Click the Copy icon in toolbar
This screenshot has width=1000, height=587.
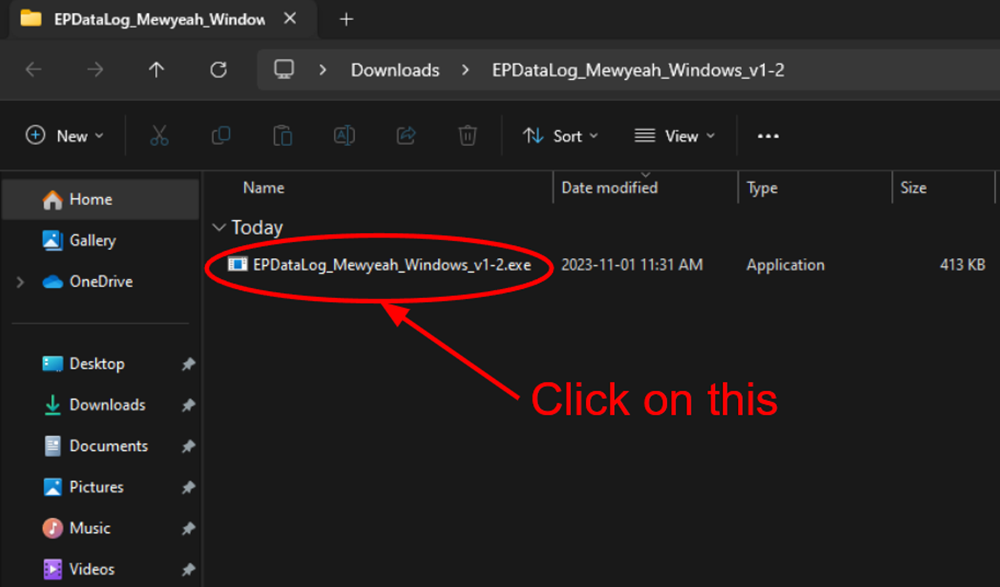[x=221, y=136]
